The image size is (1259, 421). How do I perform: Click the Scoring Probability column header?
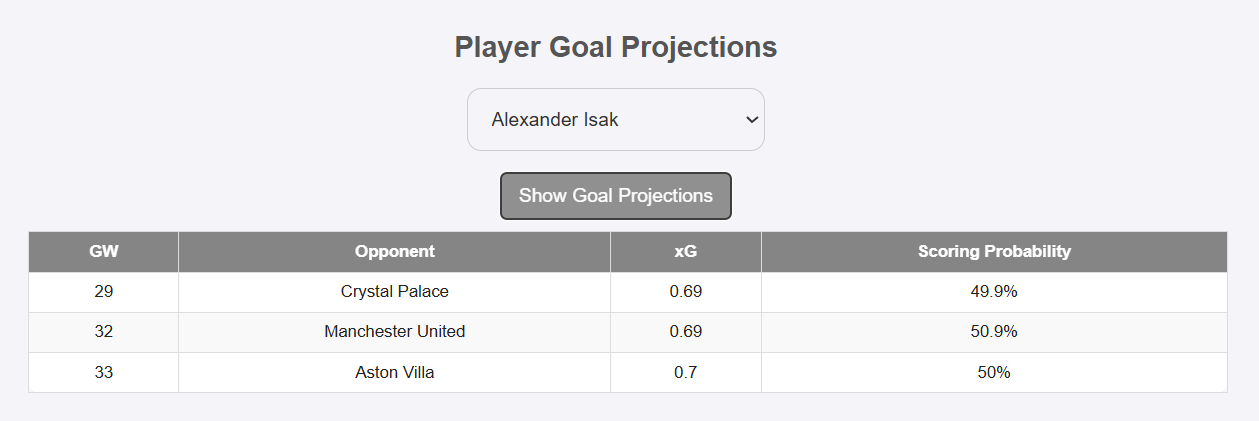(994, 252)
